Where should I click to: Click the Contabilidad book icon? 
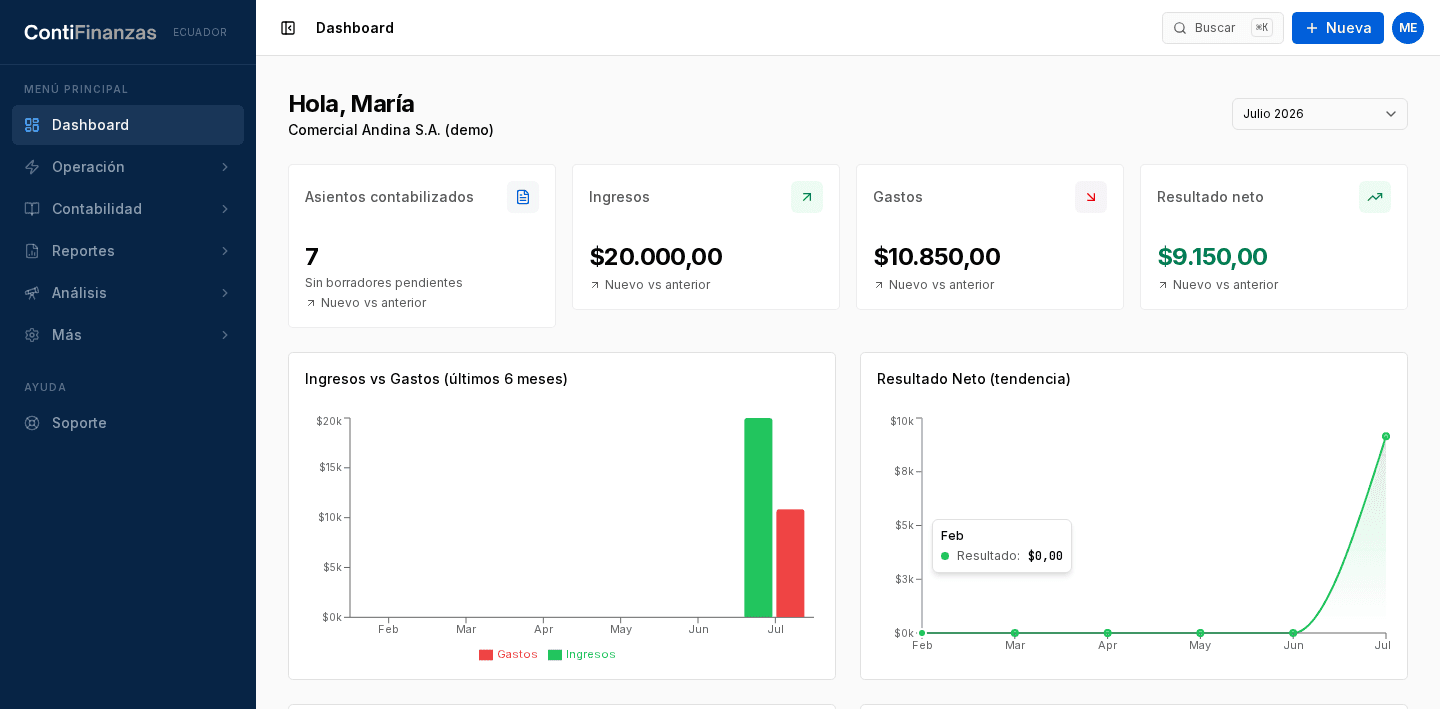(32, 209)
